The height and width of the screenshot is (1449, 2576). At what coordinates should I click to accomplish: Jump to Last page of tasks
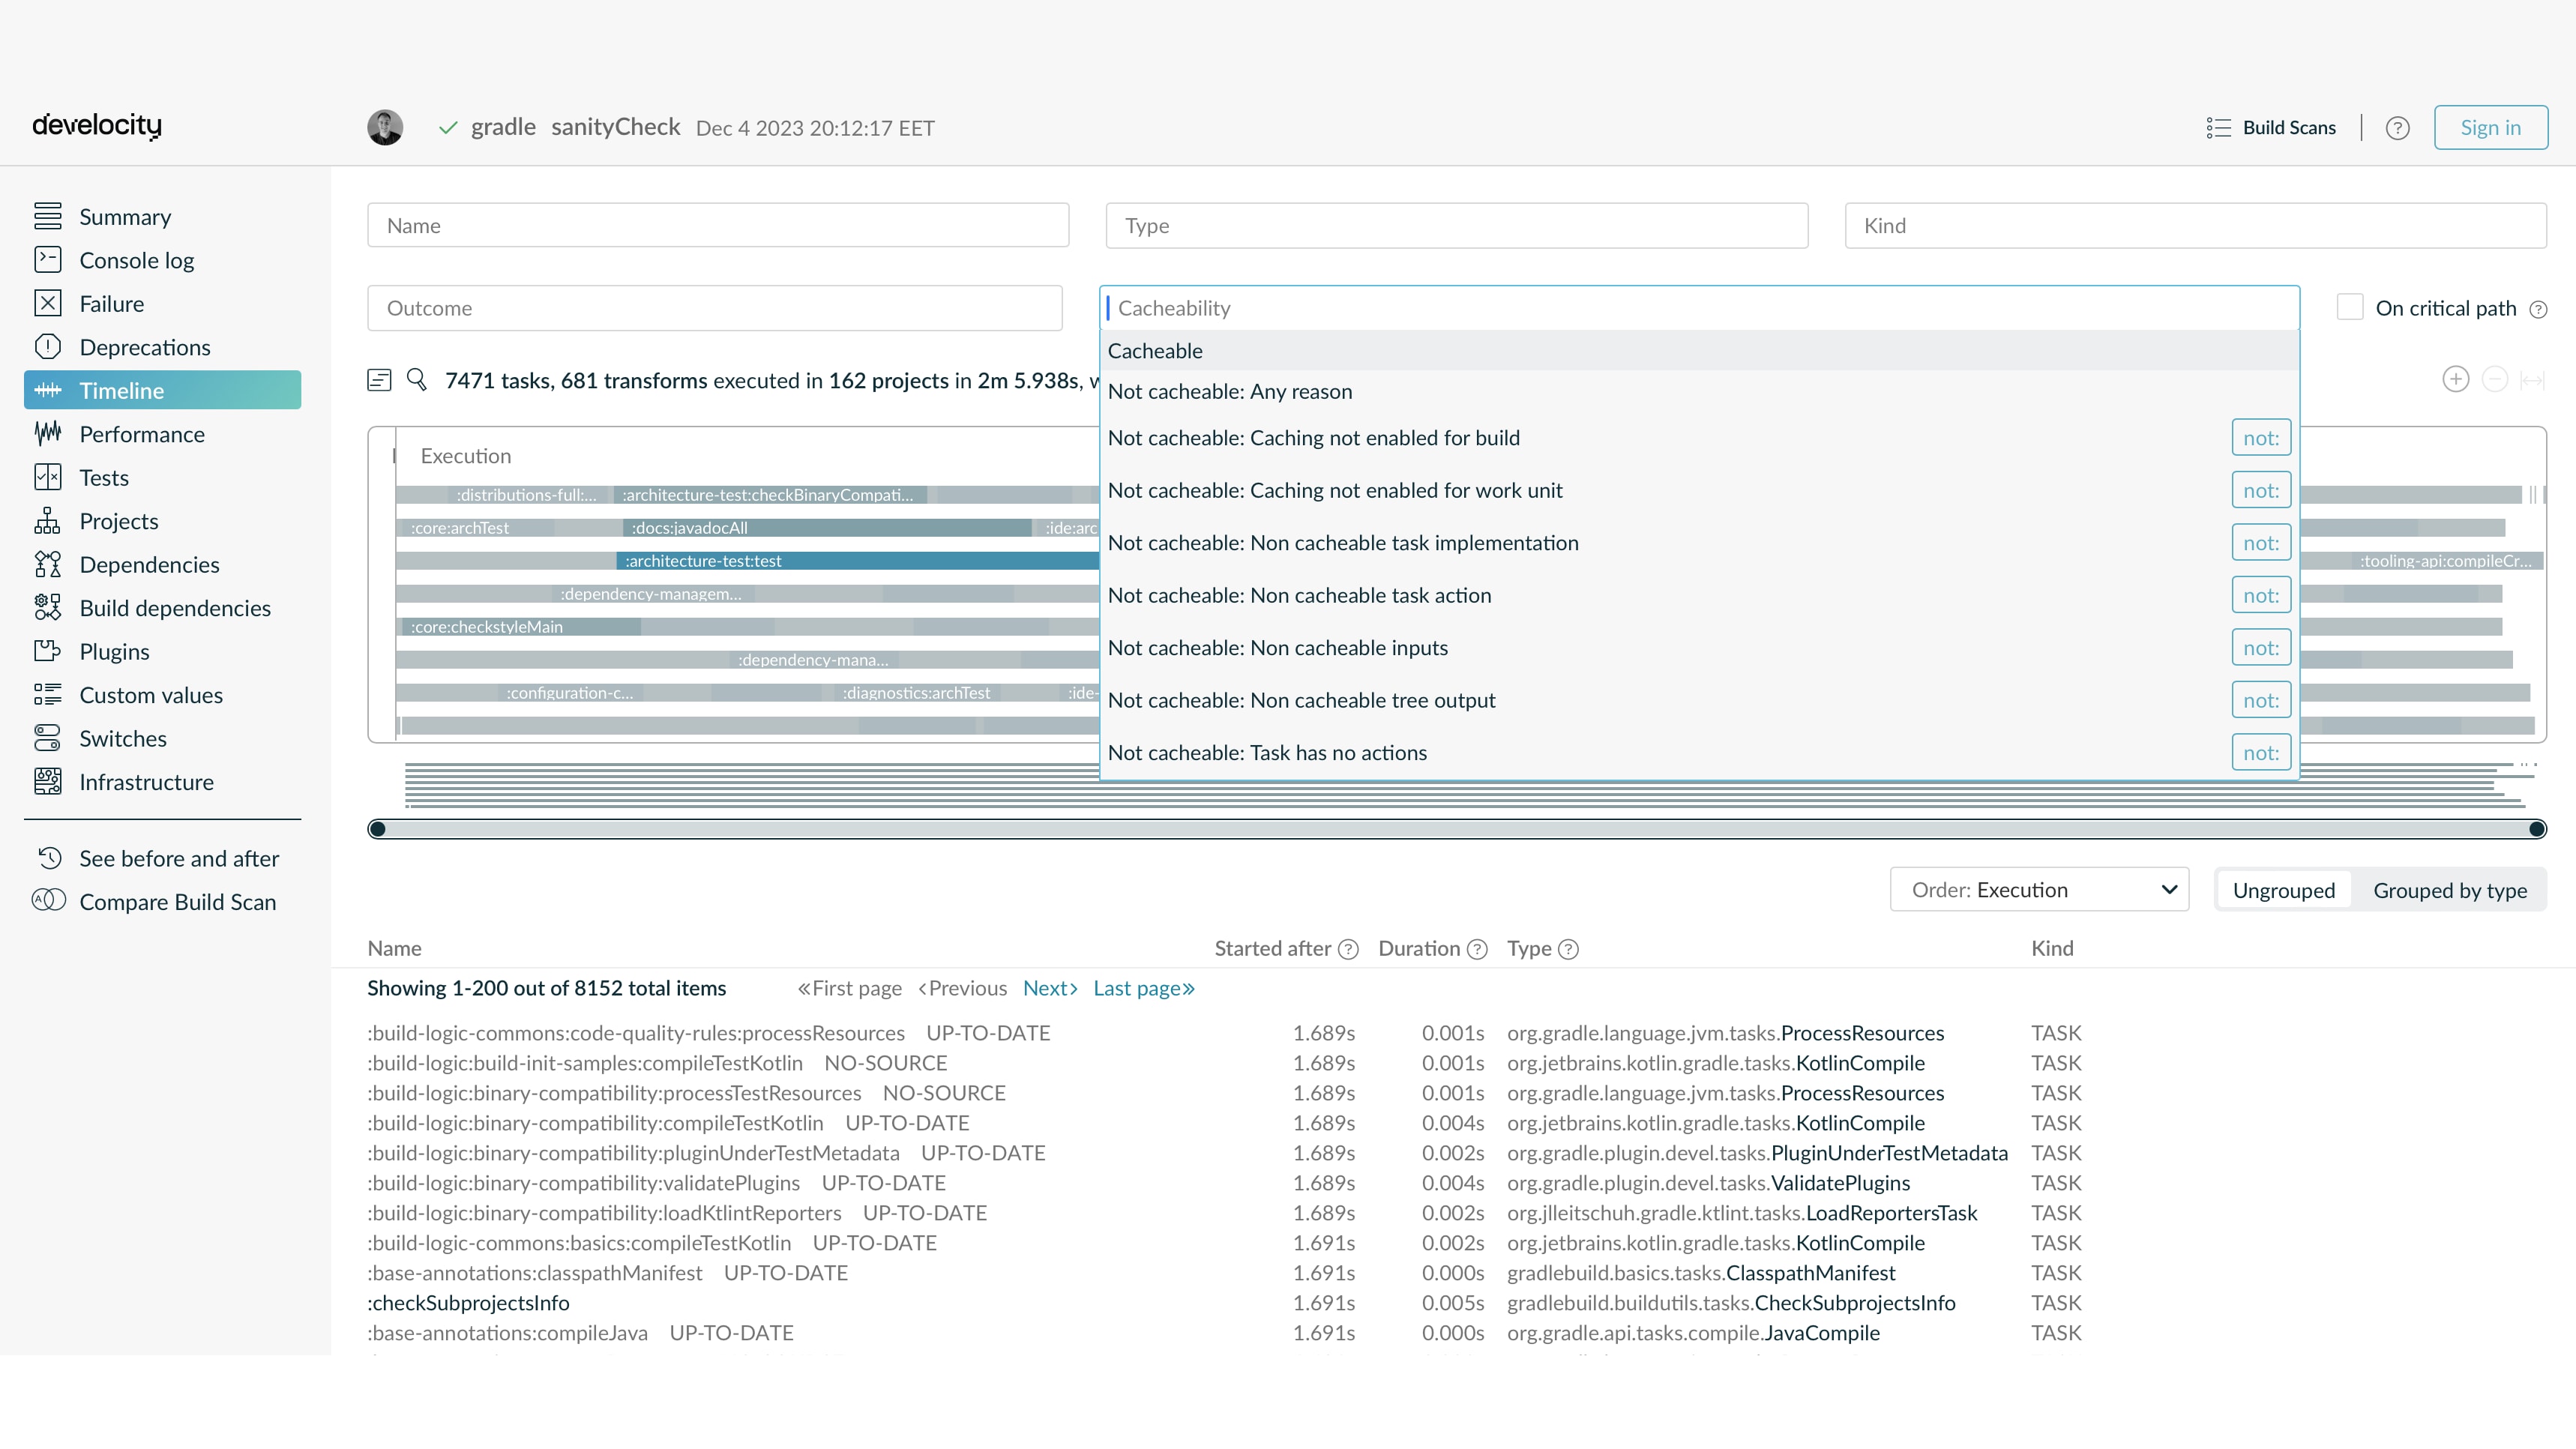[x=1144, y=988]
